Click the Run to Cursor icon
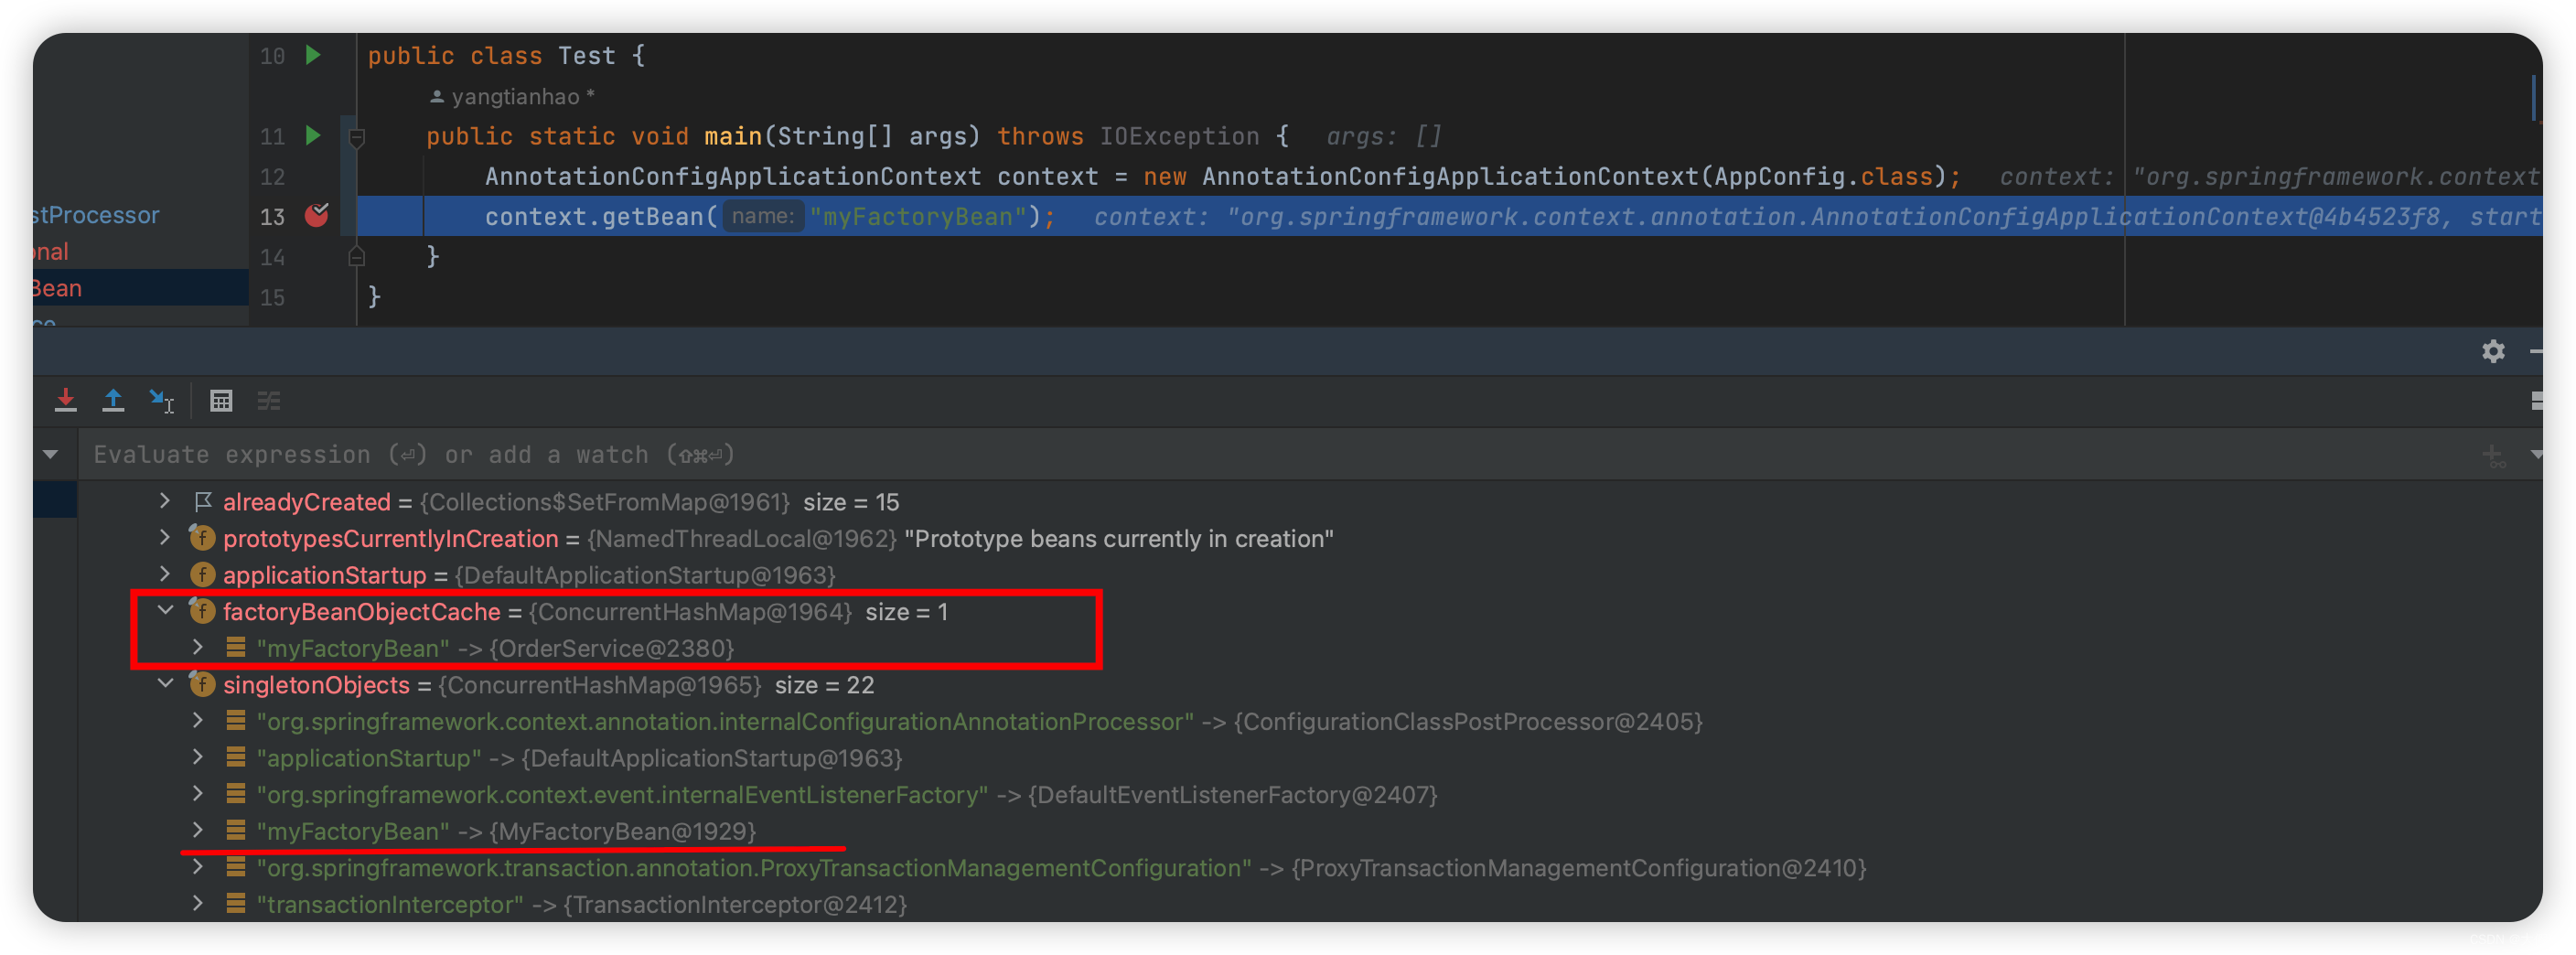Screen dimensions: 2576x955 pos(161,401)
